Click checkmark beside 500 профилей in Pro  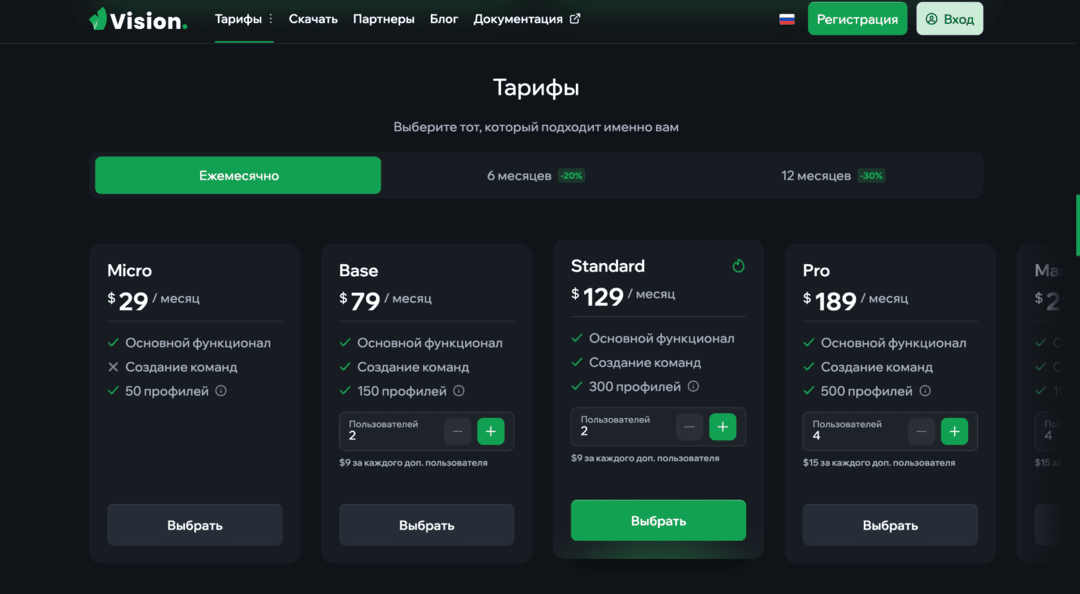click(x=809, y=391)
